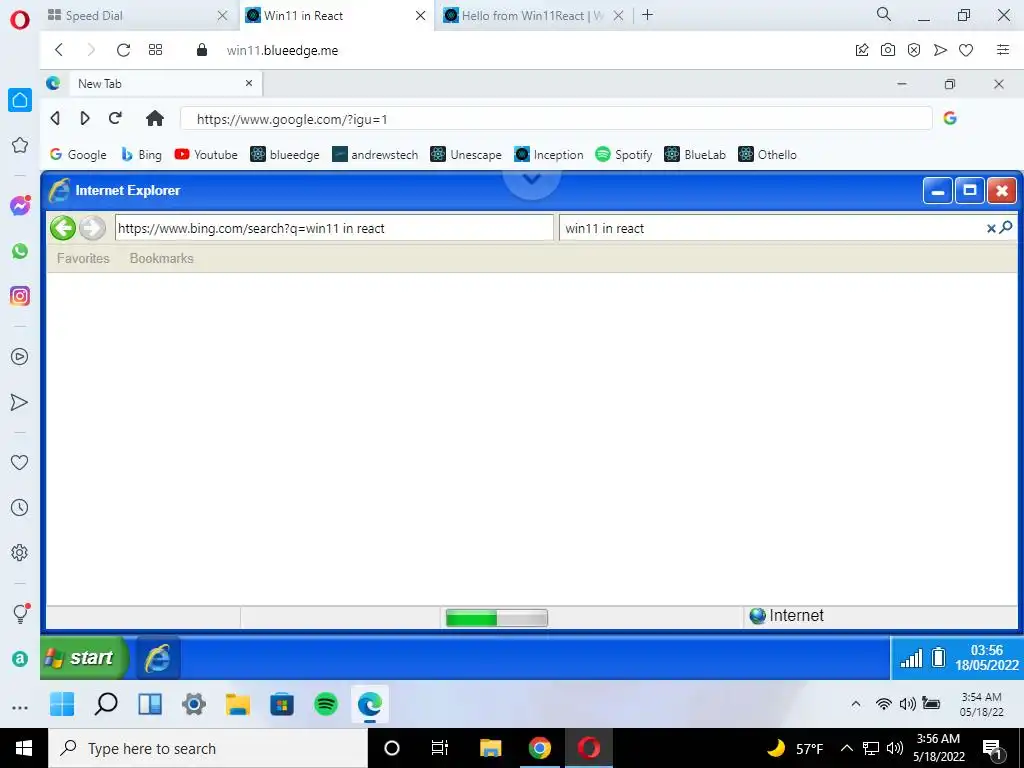Image resolution: width=1024 pixels, height=768 pixels.
Task: Open Player icon in Opera sidebar
Action: click(20, 357)
